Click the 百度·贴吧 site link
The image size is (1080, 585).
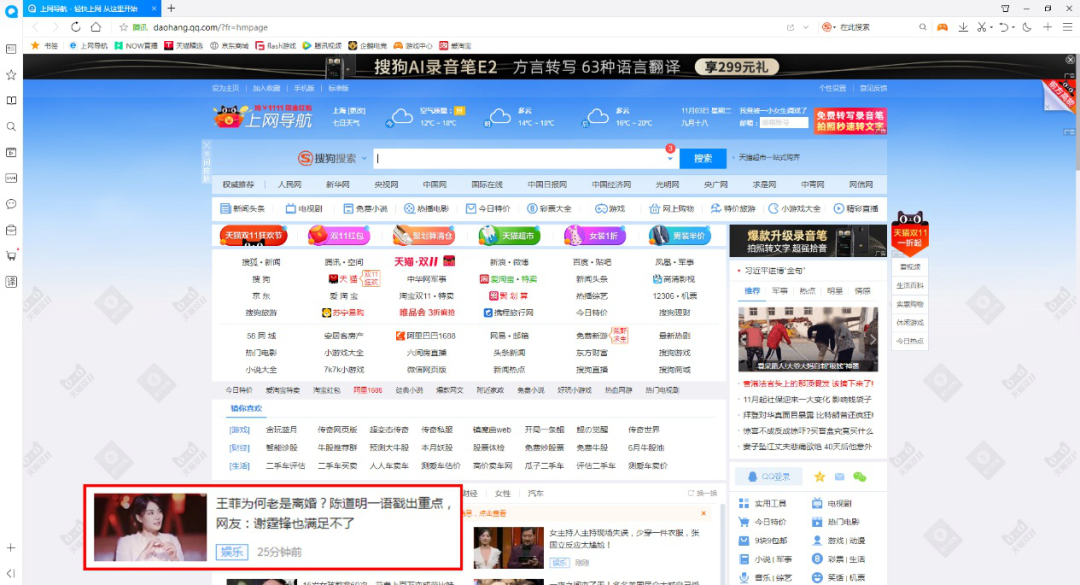pyautogui.click(x=592, y=262)
